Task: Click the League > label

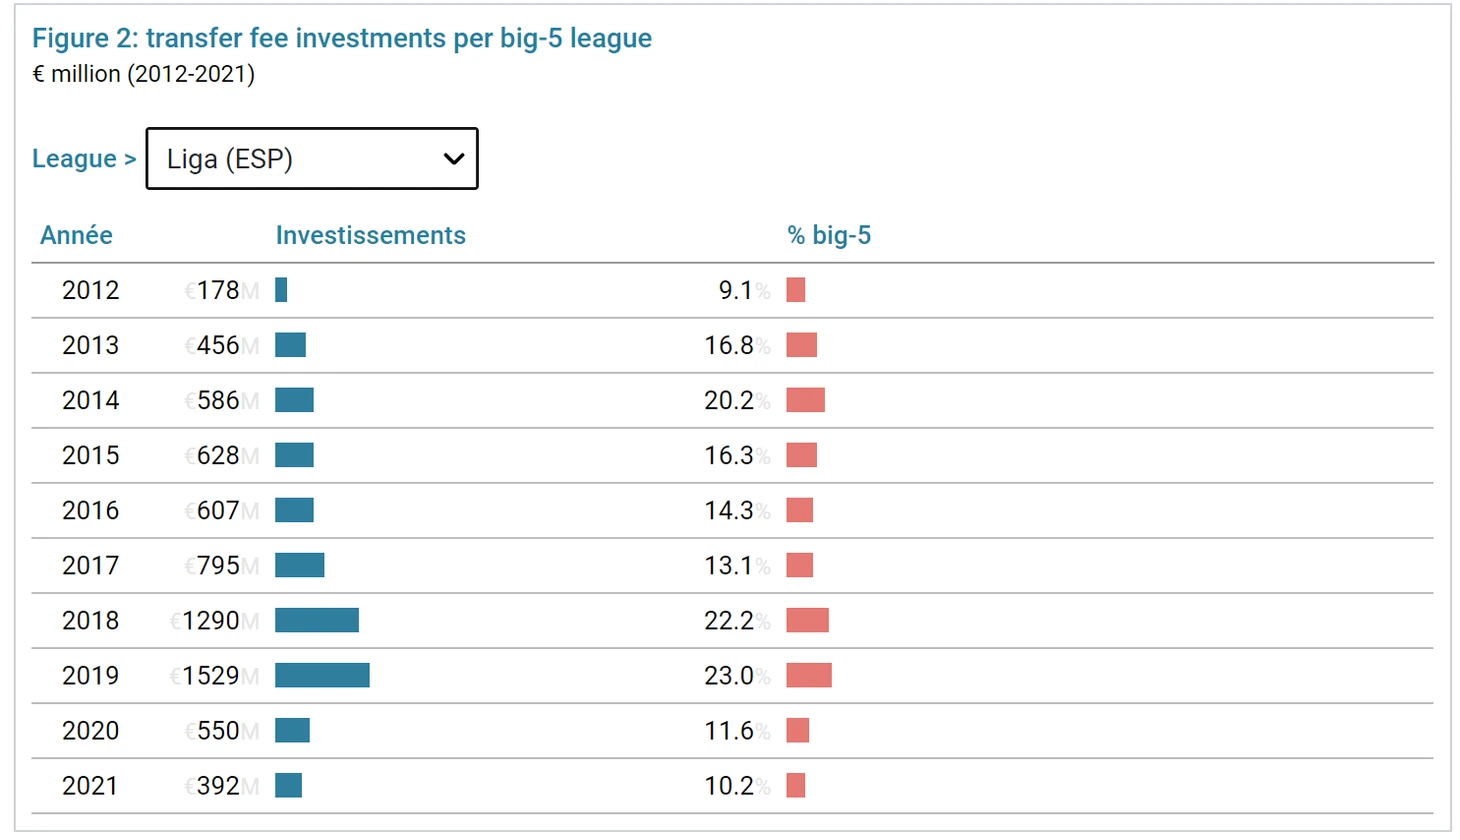Action: click(84, 159)
